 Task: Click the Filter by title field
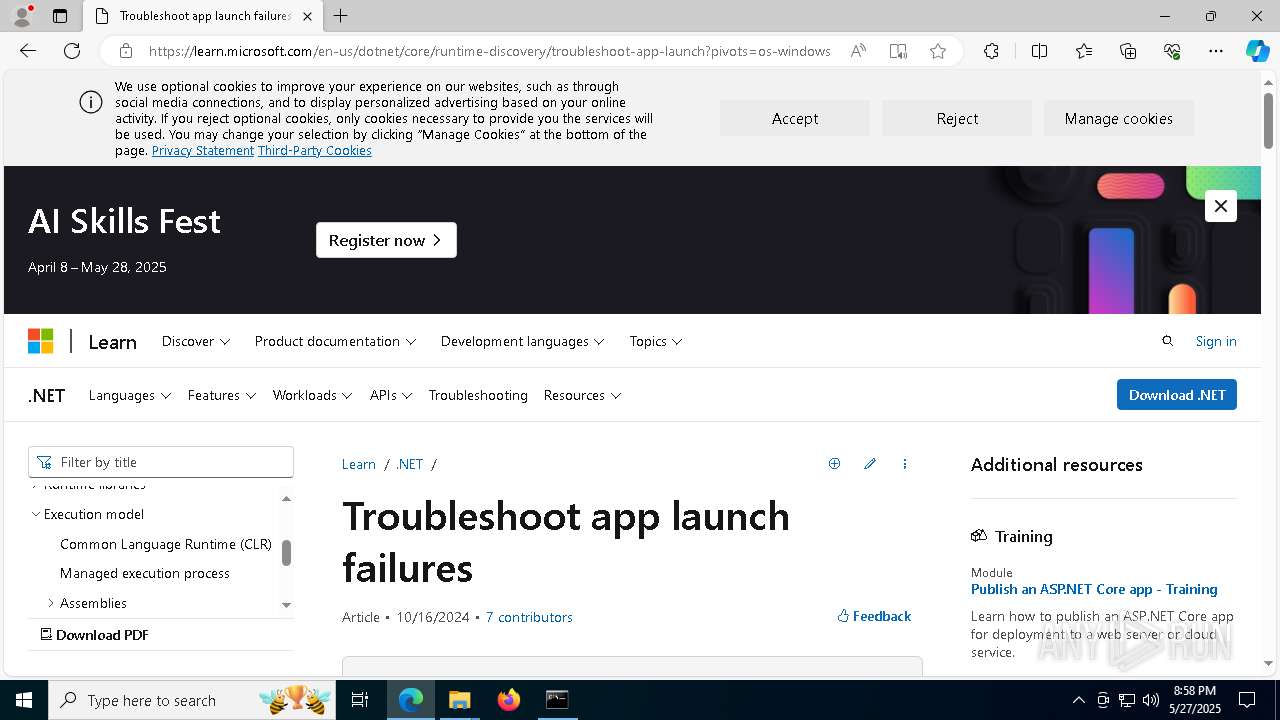coord(161,462)
